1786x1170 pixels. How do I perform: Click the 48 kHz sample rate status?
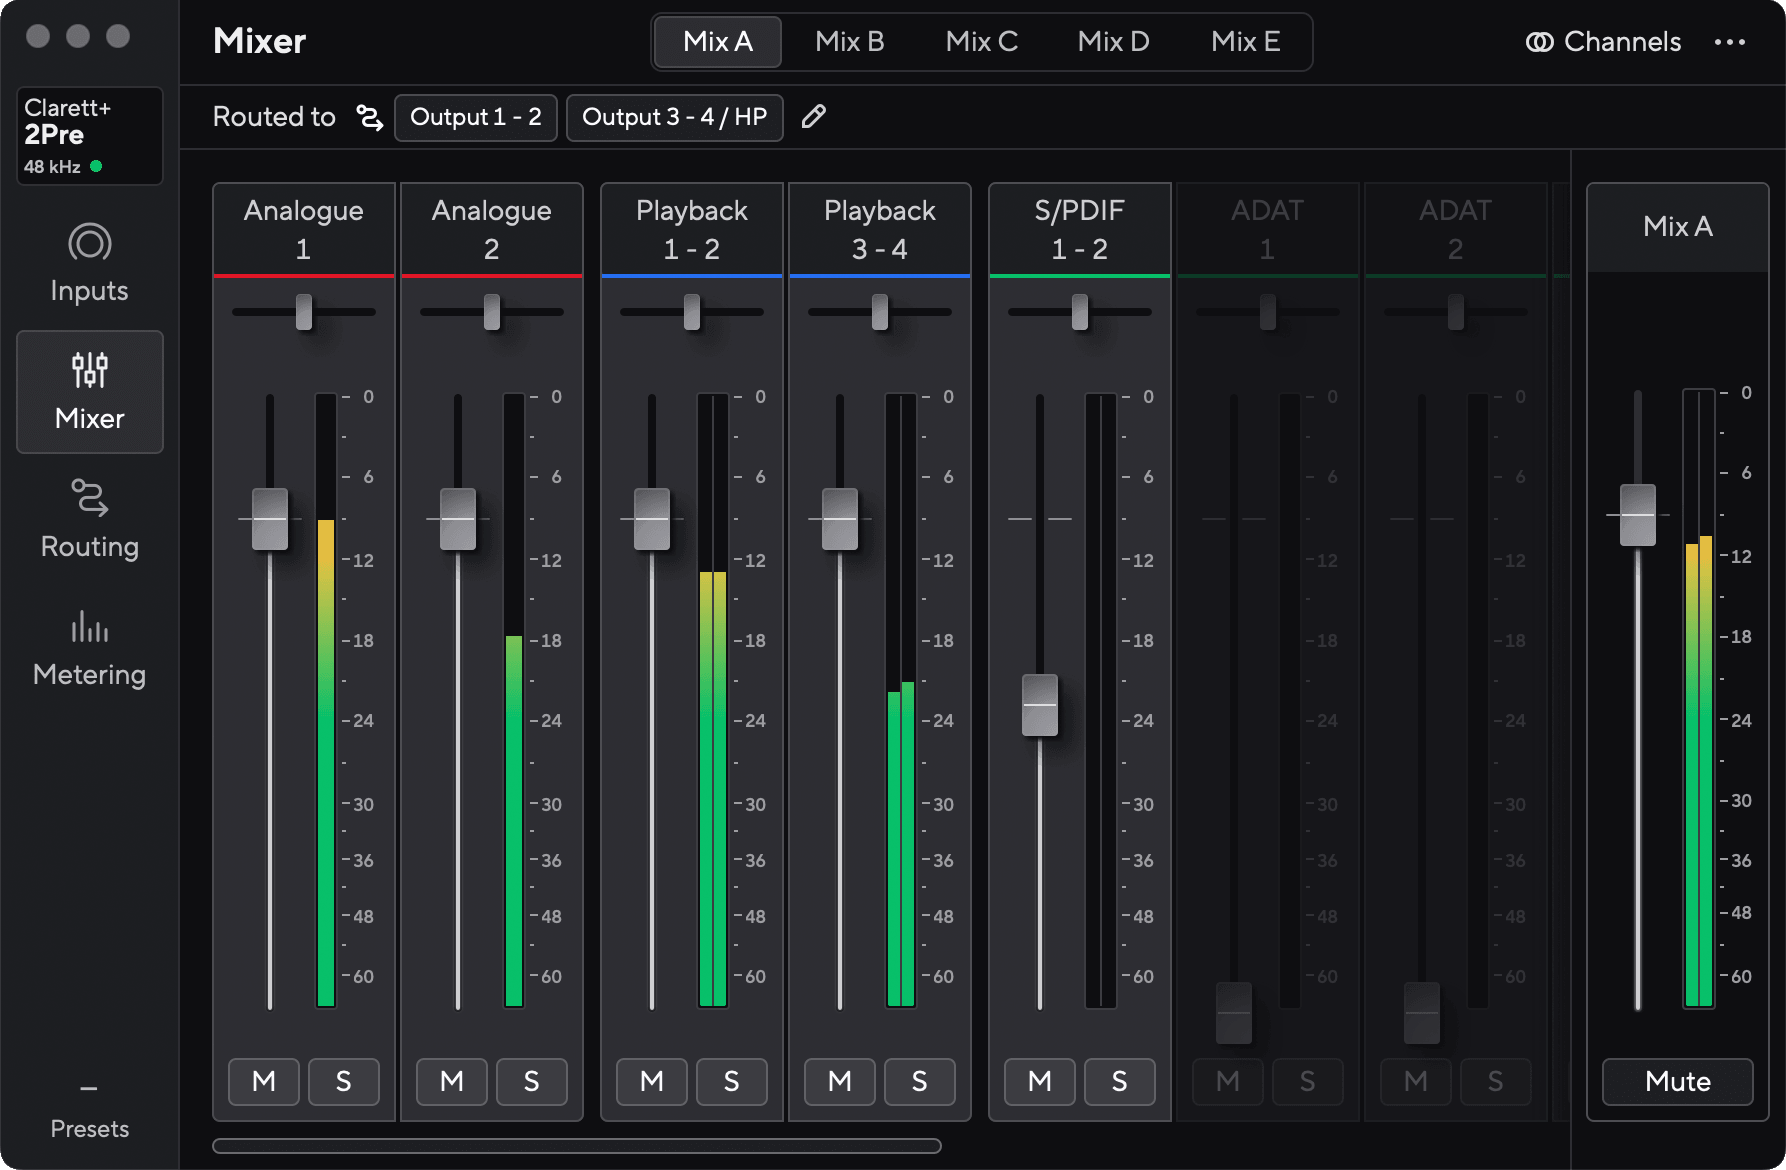point(63,167)
